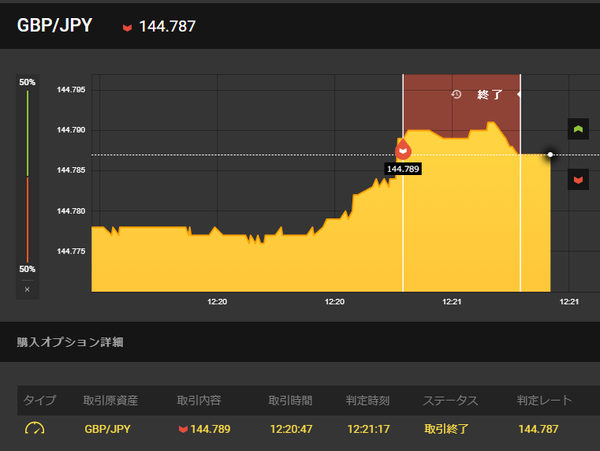
Task: Click the 購入オプション詳細 section heading
Action: click(70, 342)
